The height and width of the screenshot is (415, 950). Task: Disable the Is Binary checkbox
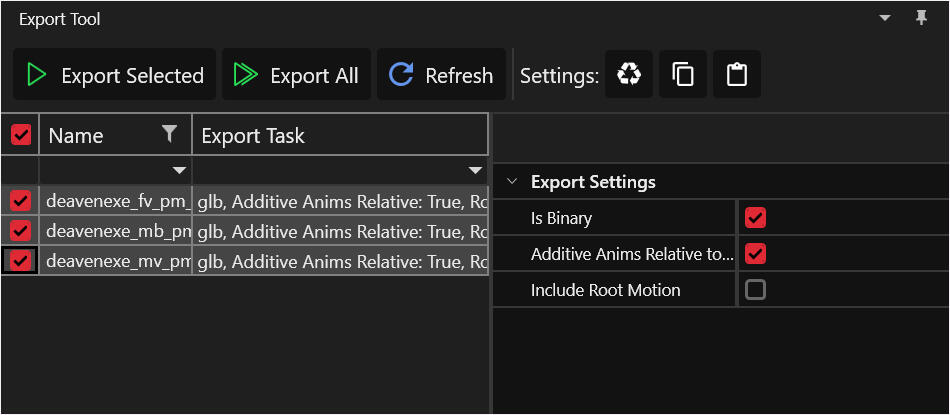(756, 218)
